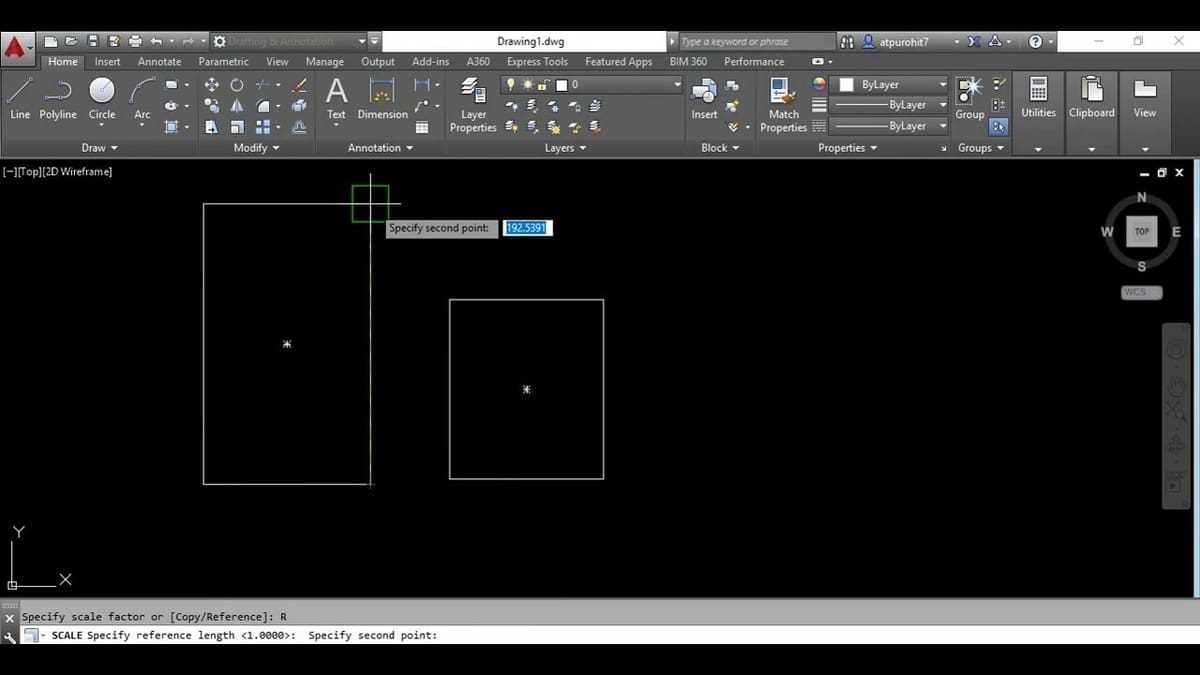Click the Copy tool icon
The image size is (1200, 675).
211,106
